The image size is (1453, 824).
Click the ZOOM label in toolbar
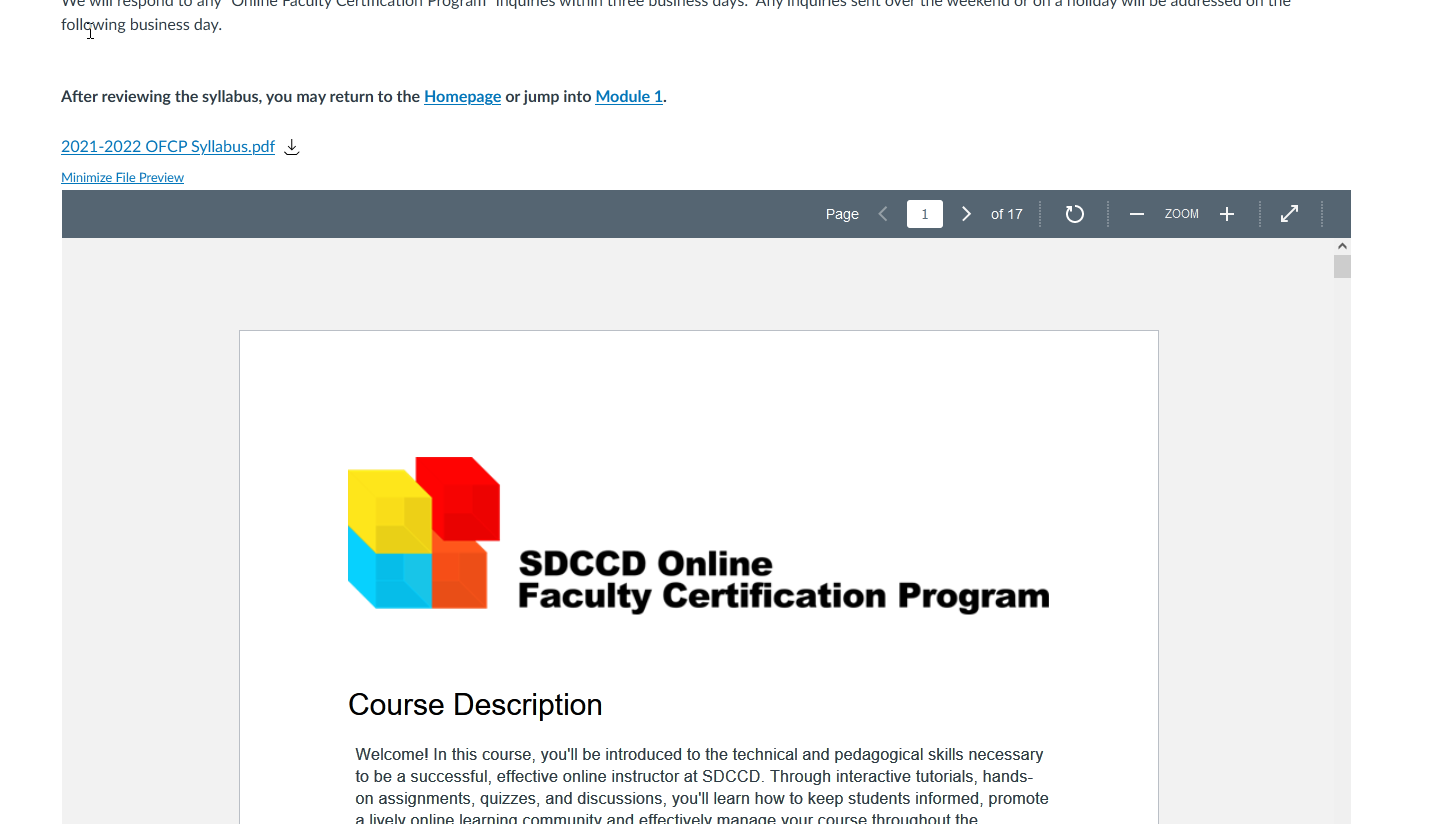[x=1181, y=214]
